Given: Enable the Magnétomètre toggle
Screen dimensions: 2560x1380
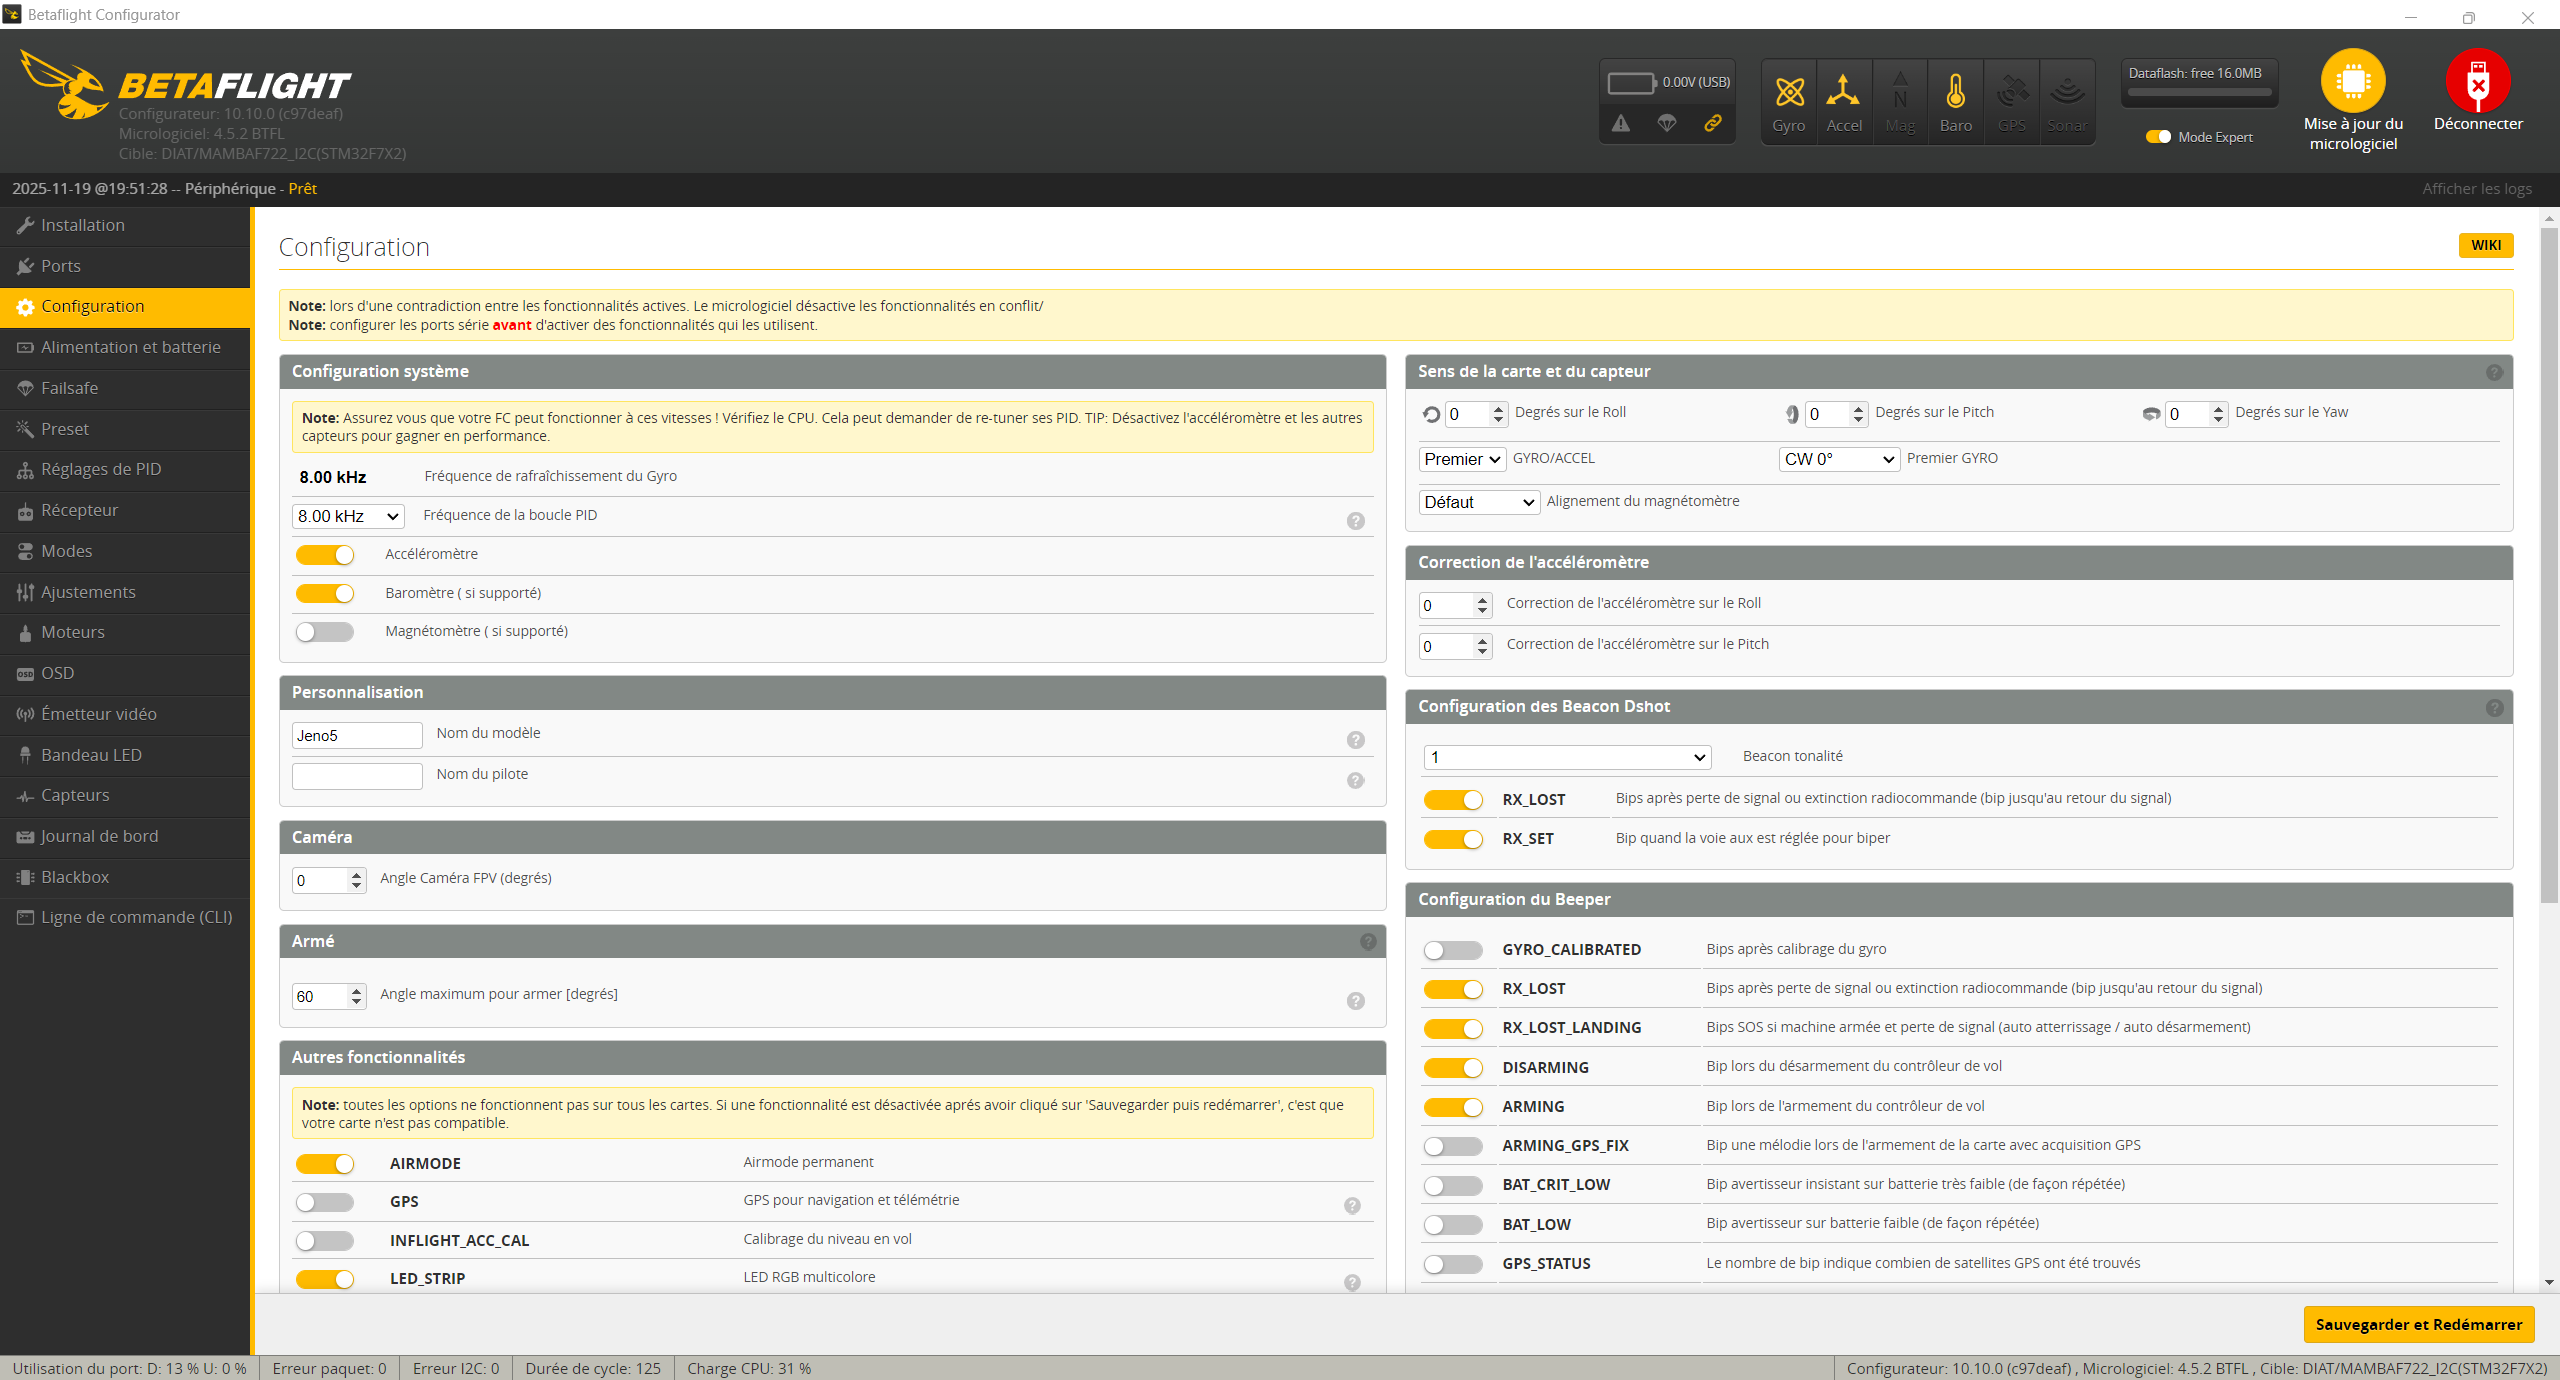Looking at the screenshot, I should click(x=325, y=632).
